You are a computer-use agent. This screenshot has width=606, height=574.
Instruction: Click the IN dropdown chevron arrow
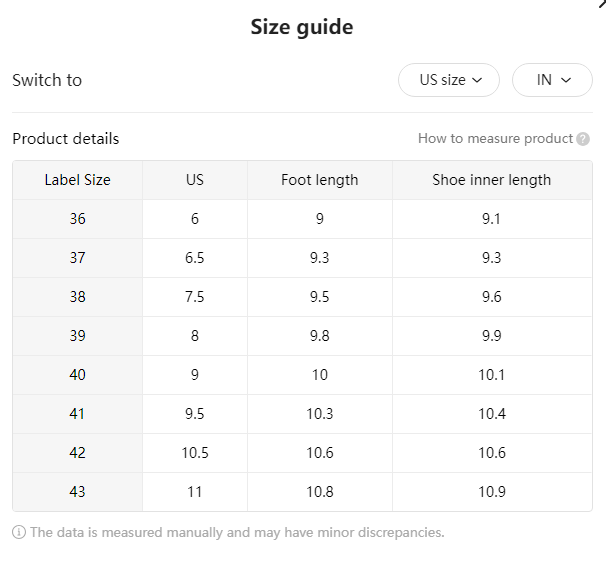coord(566,80)
